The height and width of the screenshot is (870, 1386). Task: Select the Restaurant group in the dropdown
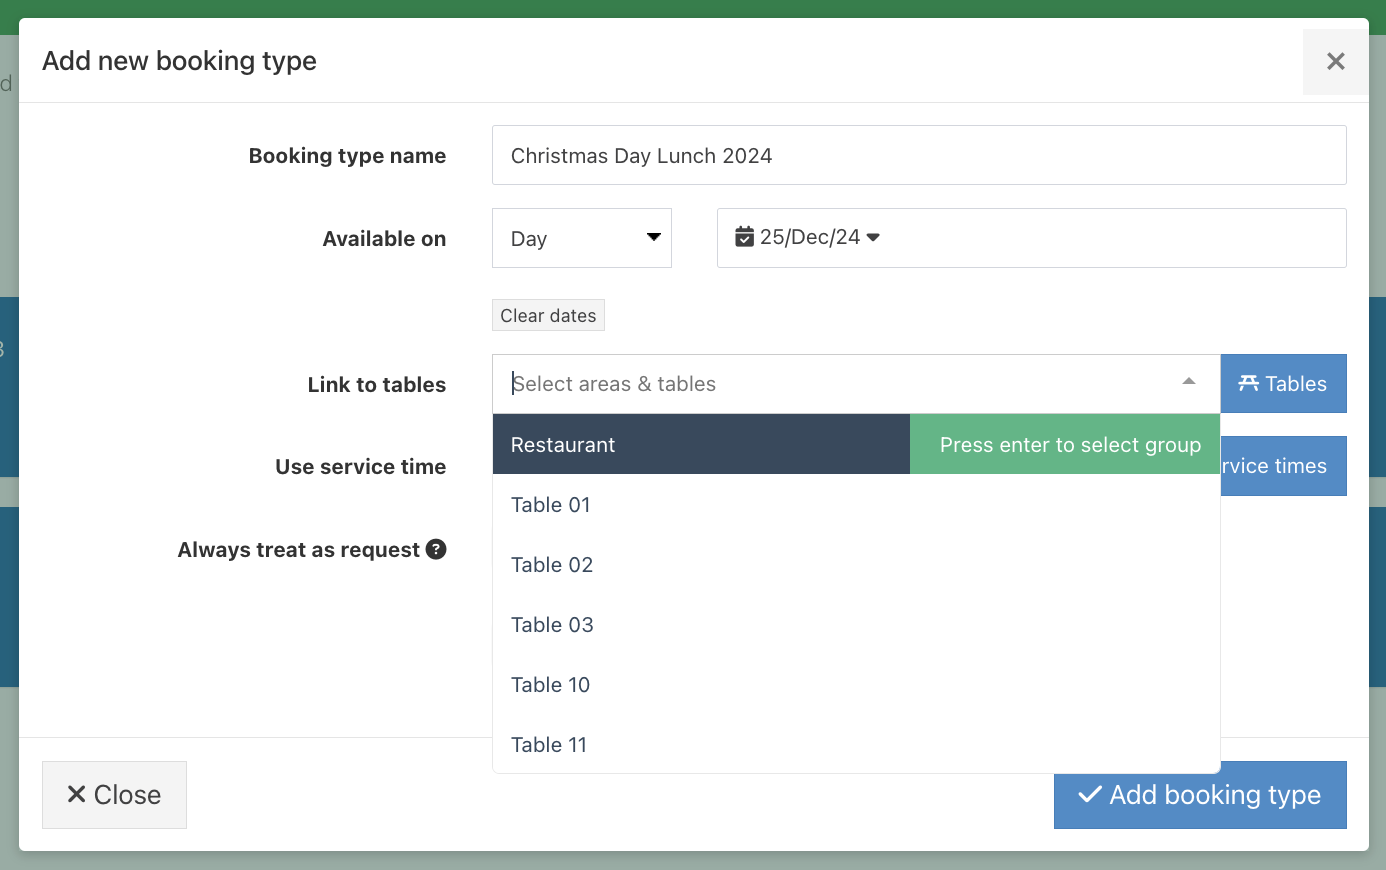(x=563, y=444)
